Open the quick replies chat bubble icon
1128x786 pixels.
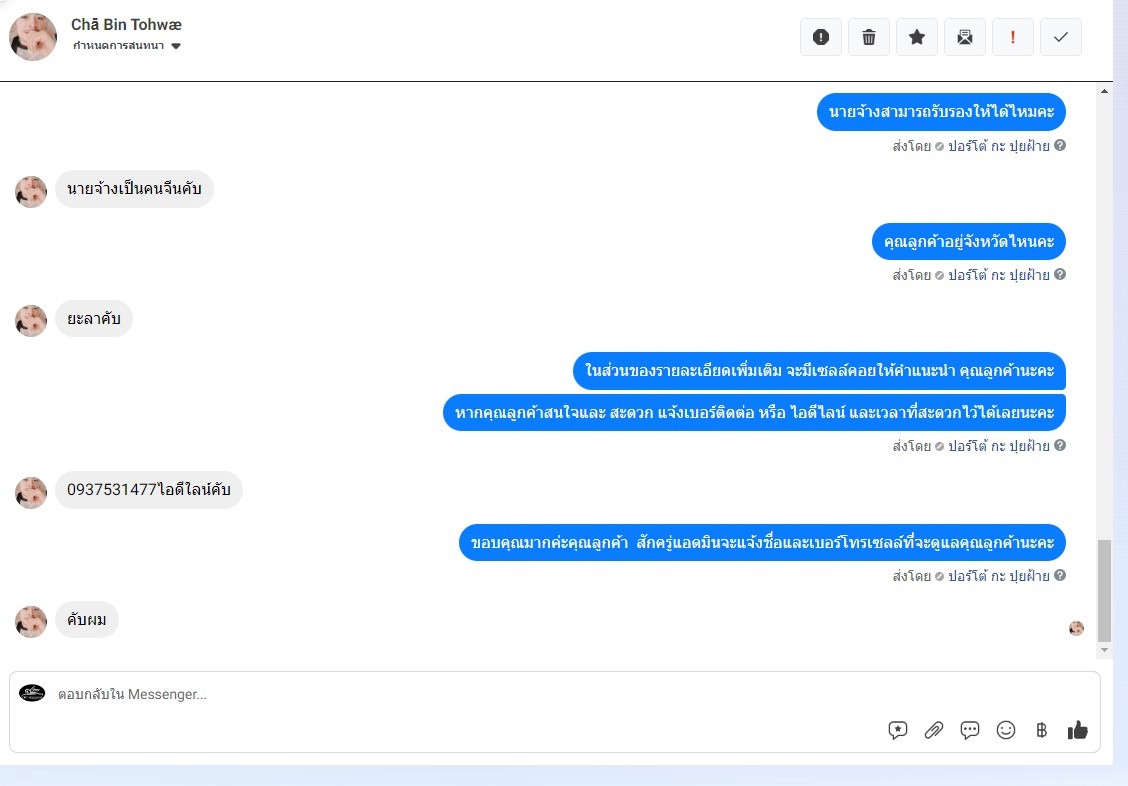pos(970,731)
